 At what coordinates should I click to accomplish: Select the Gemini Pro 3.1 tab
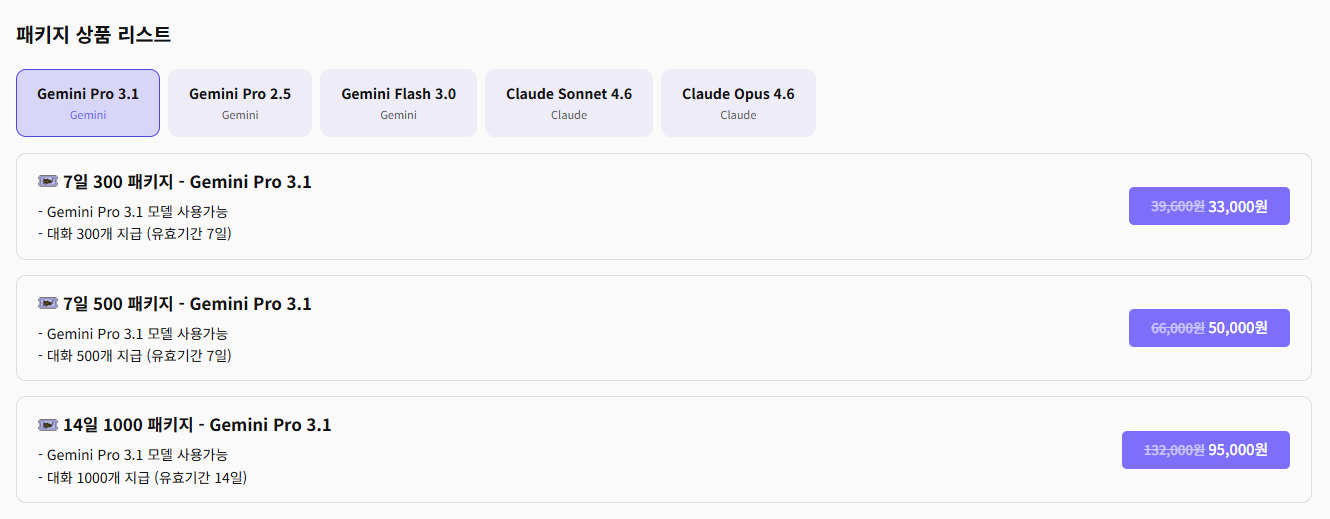pyautogui.click(x=88, y=103)
